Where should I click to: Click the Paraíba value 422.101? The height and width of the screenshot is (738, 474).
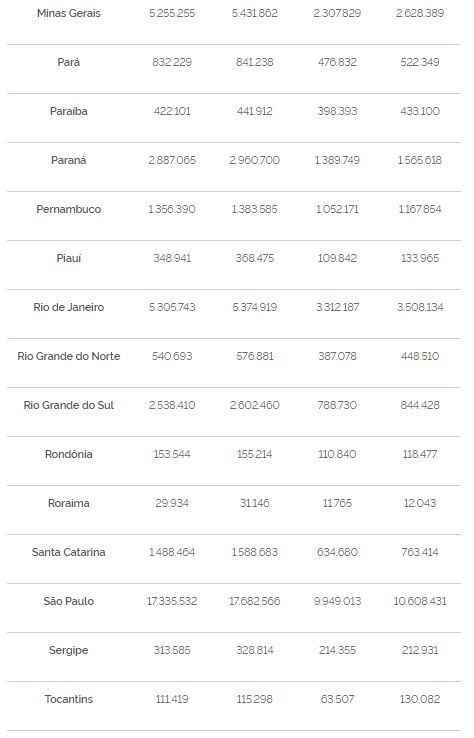click(x=172, y=111)
